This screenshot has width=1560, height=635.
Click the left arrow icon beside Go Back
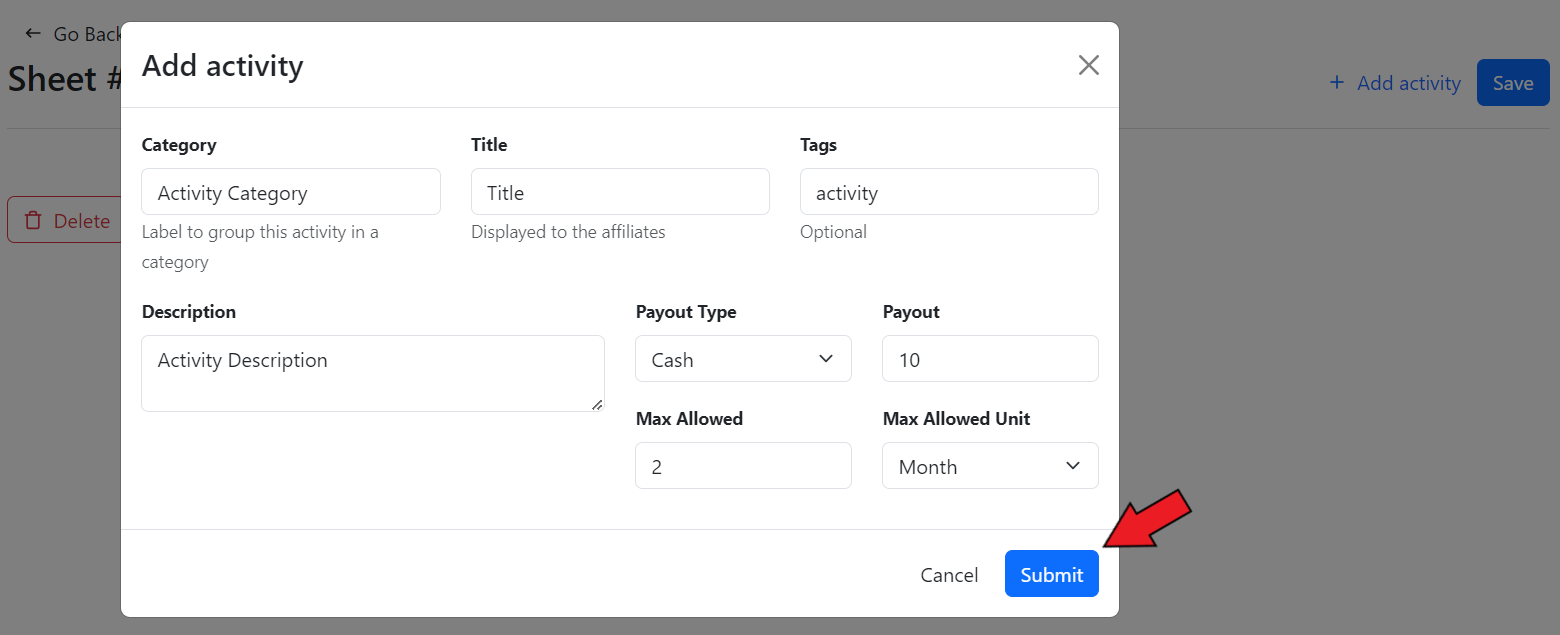33,34
